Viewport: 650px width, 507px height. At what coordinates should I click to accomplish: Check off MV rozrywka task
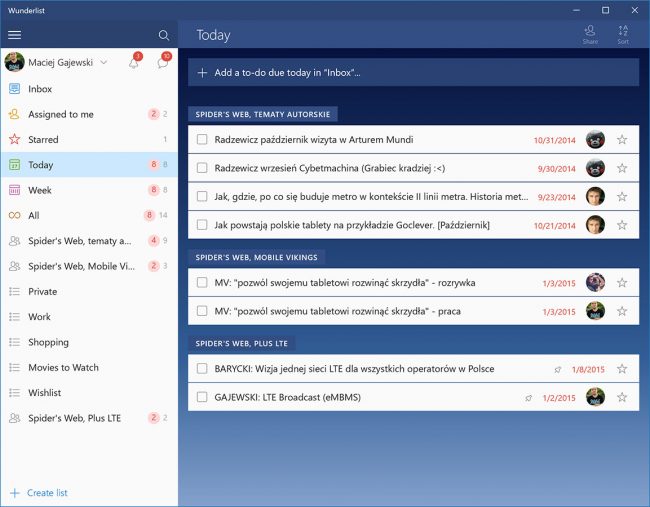(x=202, y=282)
